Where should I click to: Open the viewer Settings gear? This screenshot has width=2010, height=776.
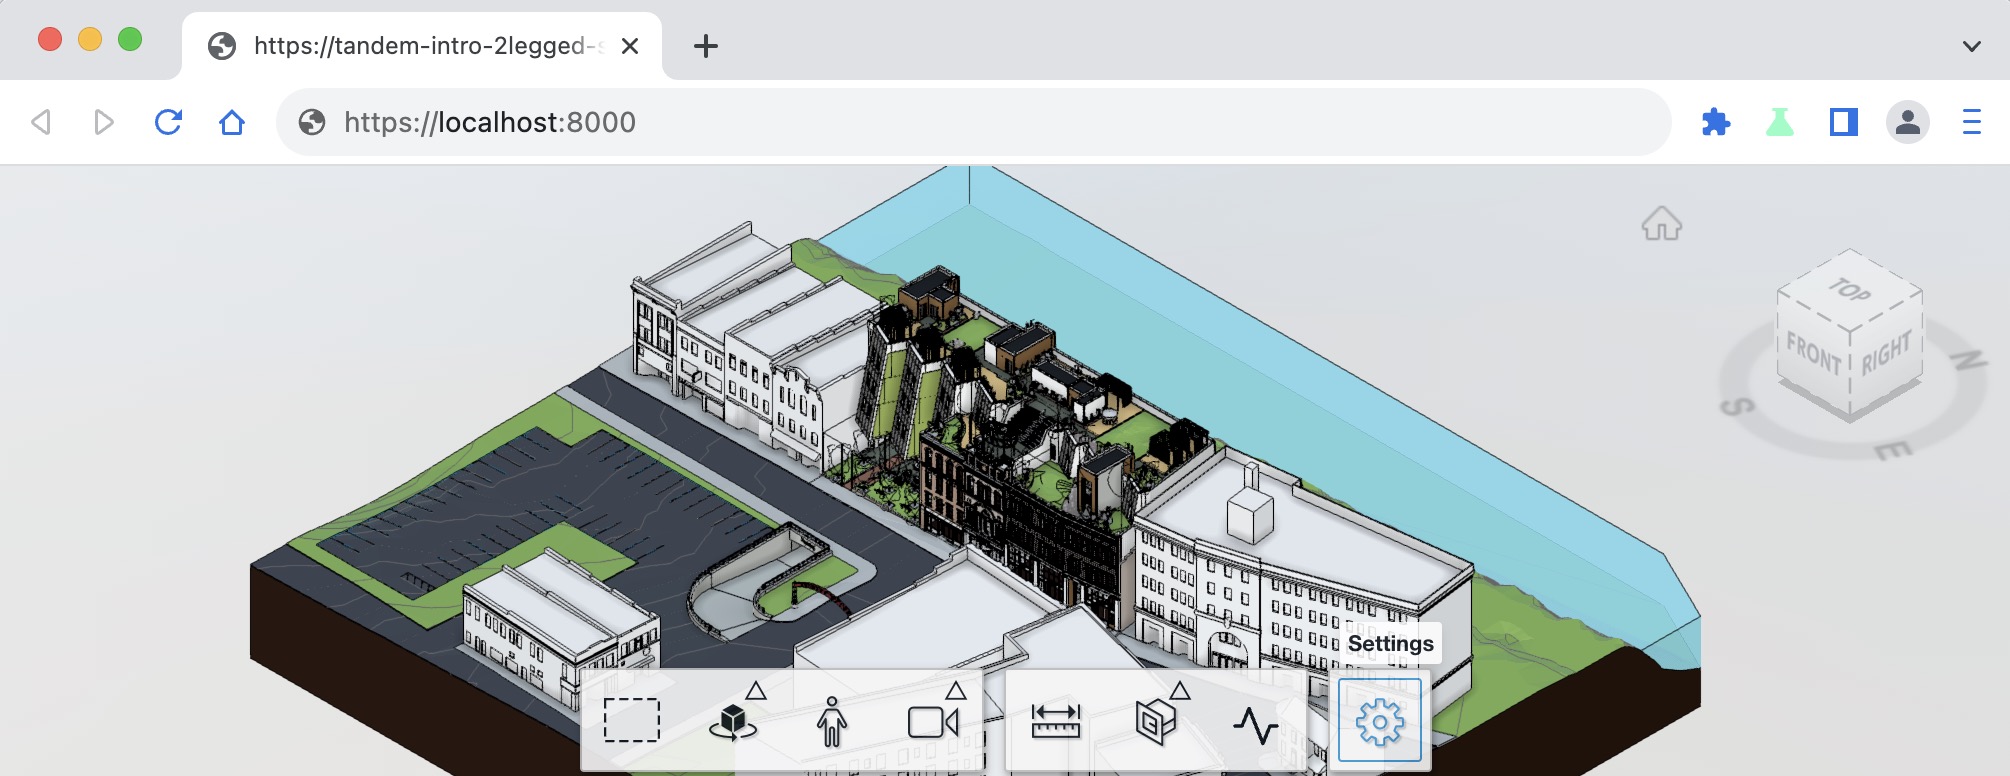tap(1380, 721)
